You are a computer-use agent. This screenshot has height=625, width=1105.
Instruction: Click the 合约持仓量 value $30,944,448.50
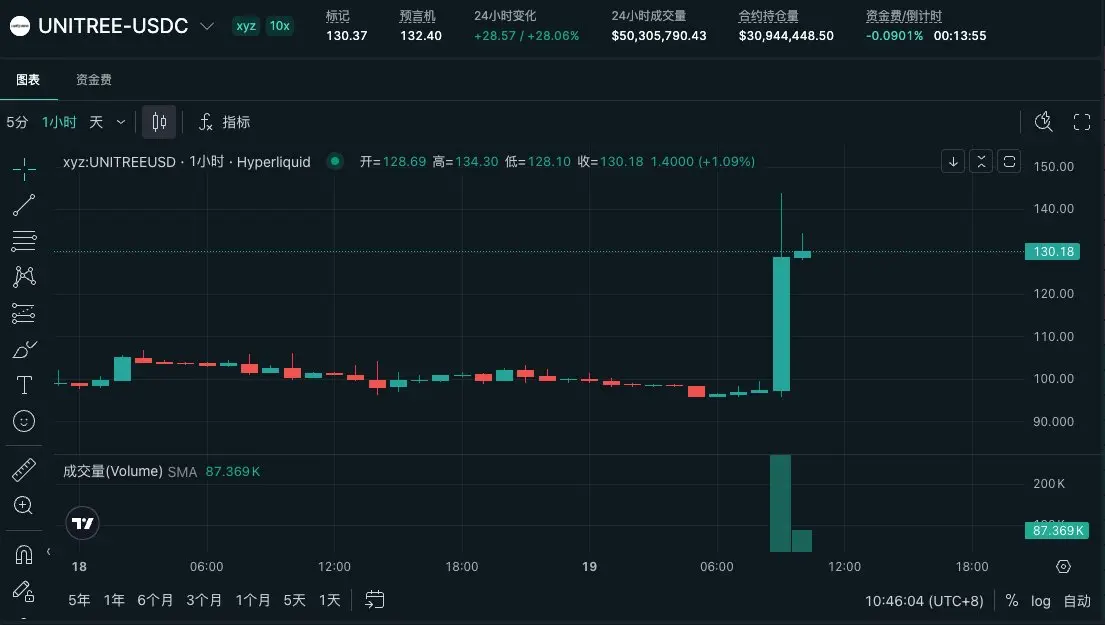pyautogui.click(x=786, y=35)
